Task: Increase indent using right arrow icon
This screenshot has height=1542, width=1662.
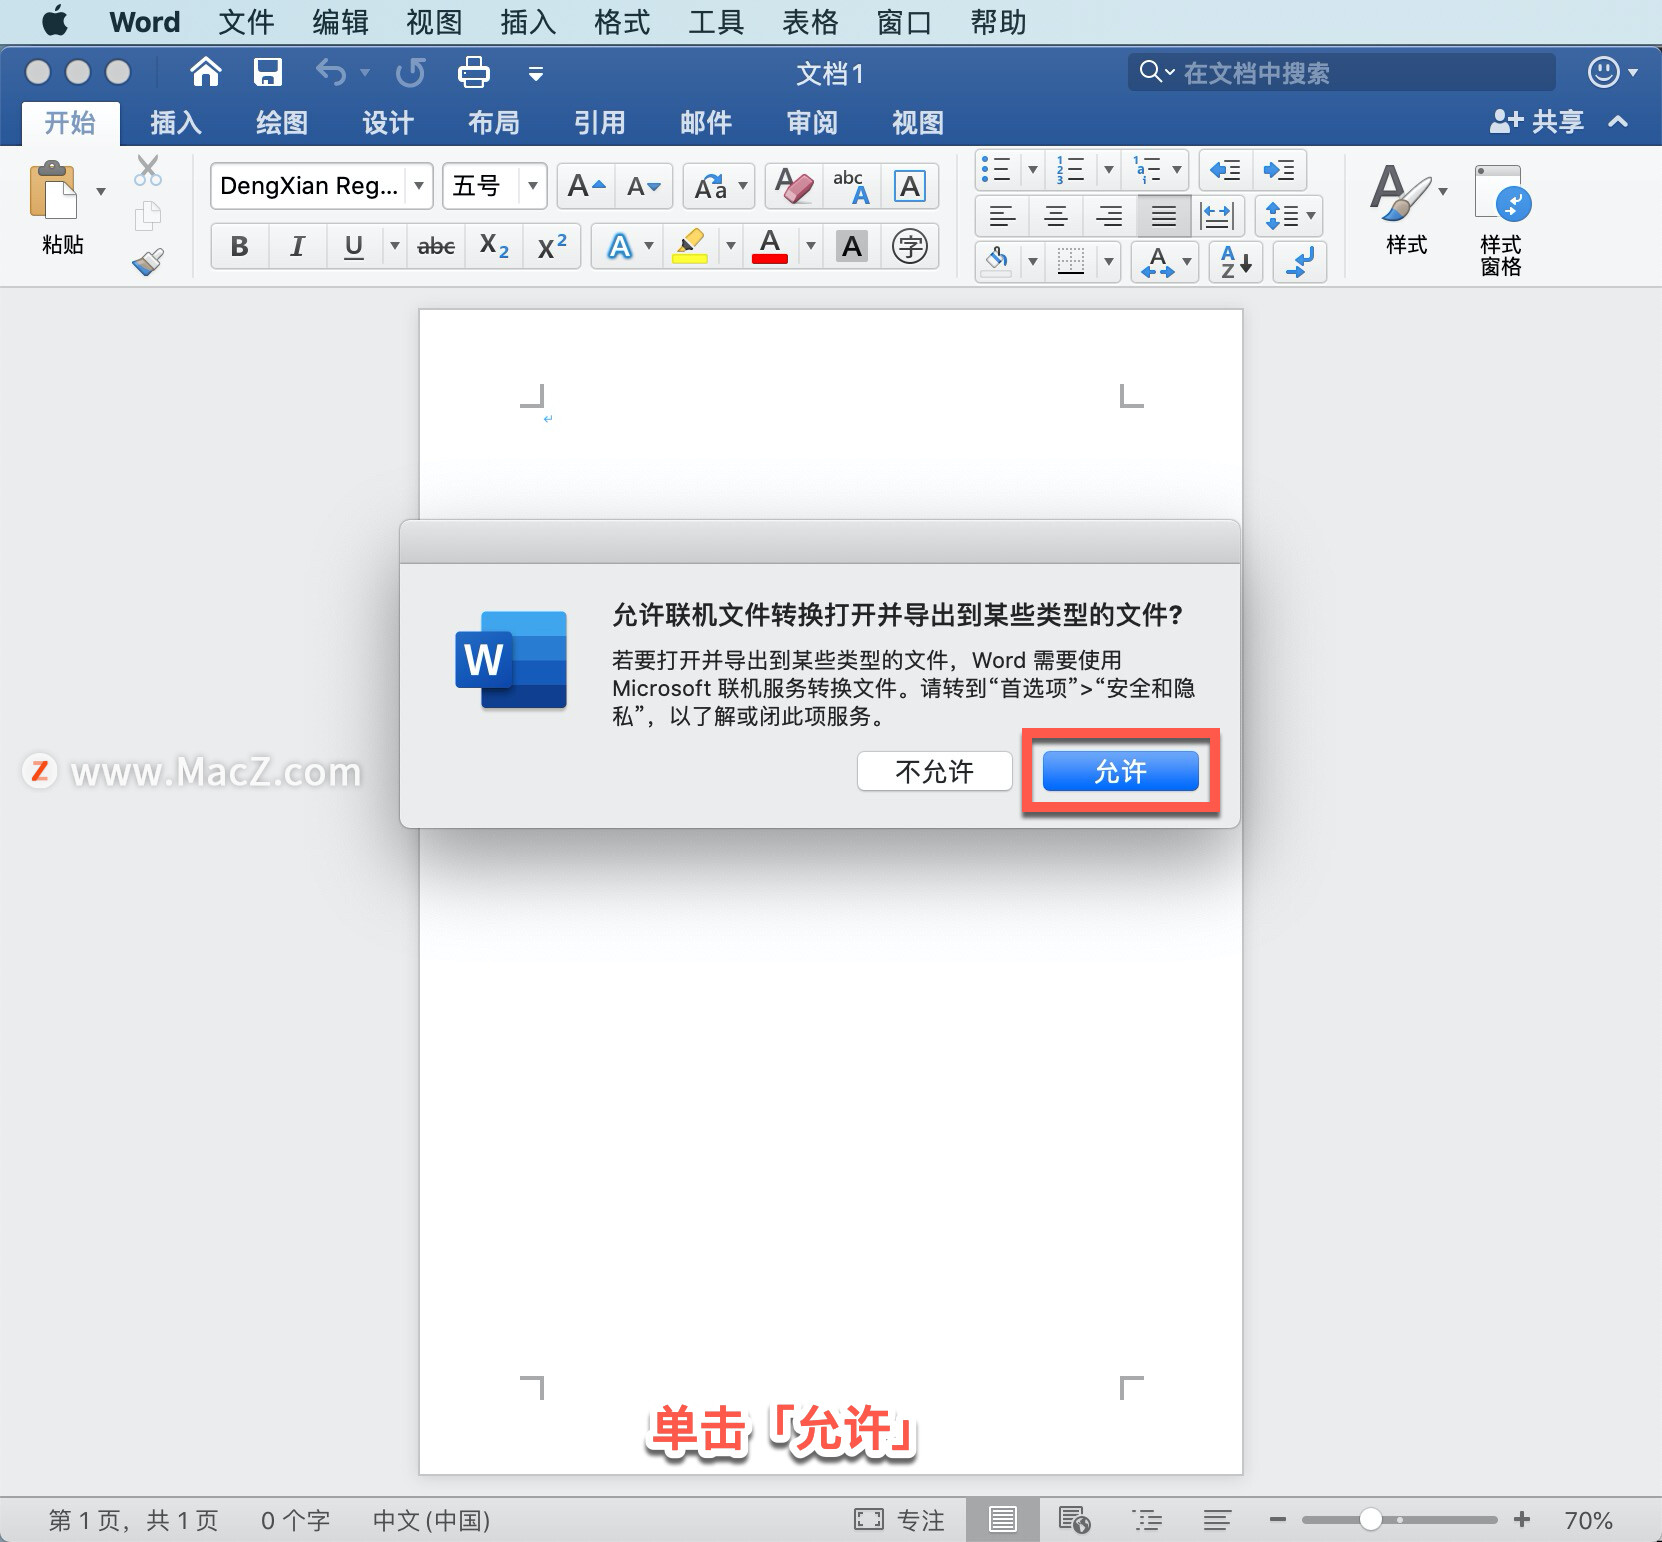Action: click(x=1279, y=170)
